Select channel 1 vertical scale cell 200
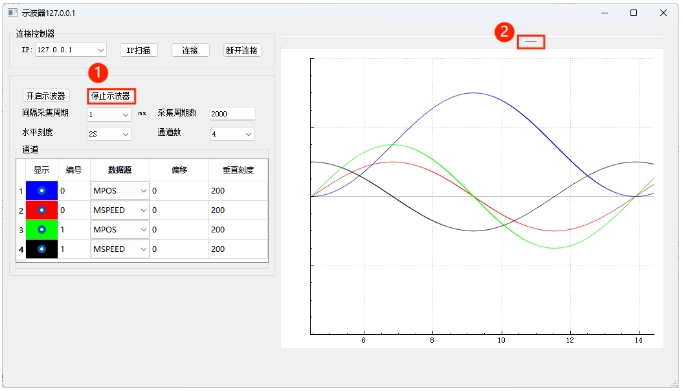This screenshot has width=683, height=391. click(x=238, y=191)
